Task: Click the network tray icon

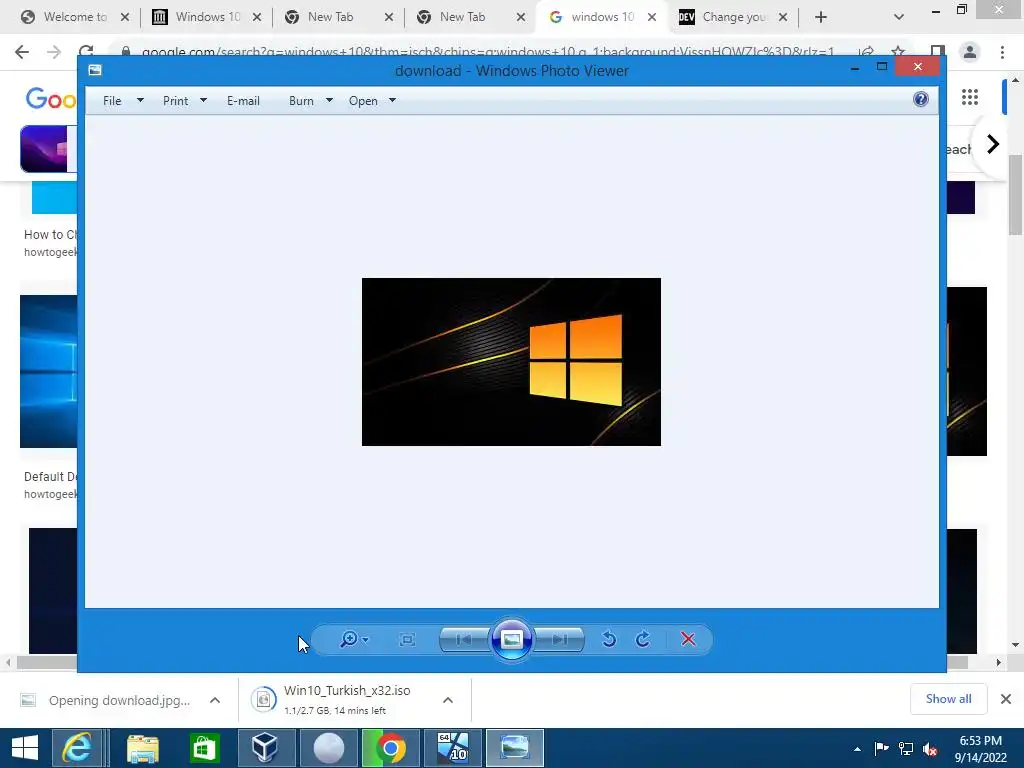Action: click(x=906, y=749)
